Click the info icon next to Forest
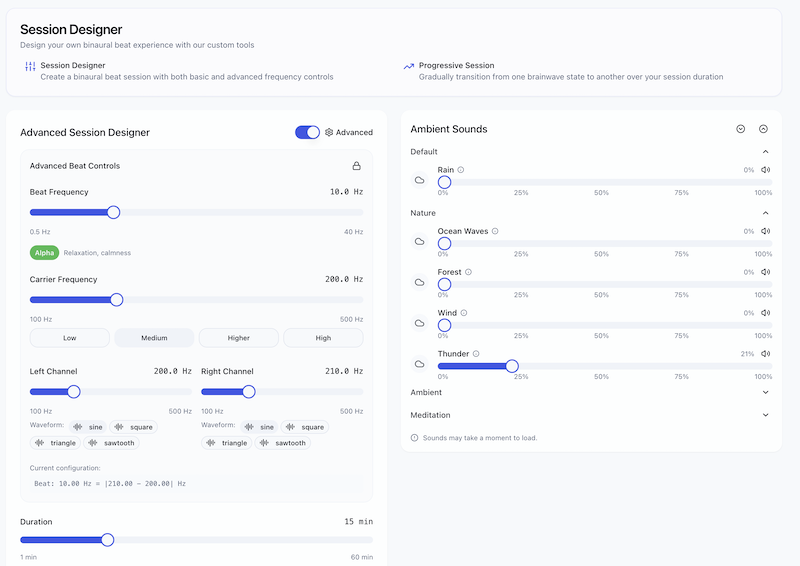 [x=468, y=272]
